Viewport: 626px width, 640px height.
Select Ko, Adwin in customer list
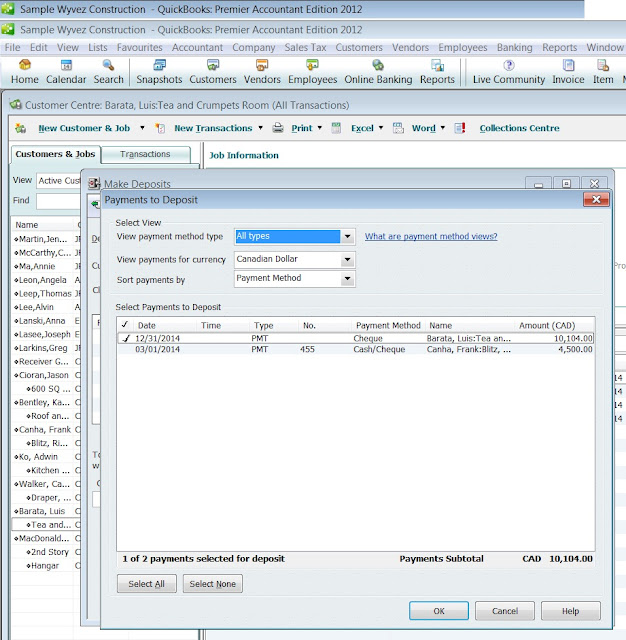tap(38, 457)
